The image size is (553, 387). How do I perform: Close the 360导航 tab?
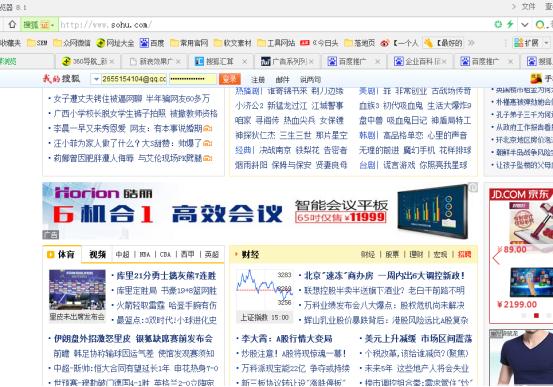[x=112, y=61]
